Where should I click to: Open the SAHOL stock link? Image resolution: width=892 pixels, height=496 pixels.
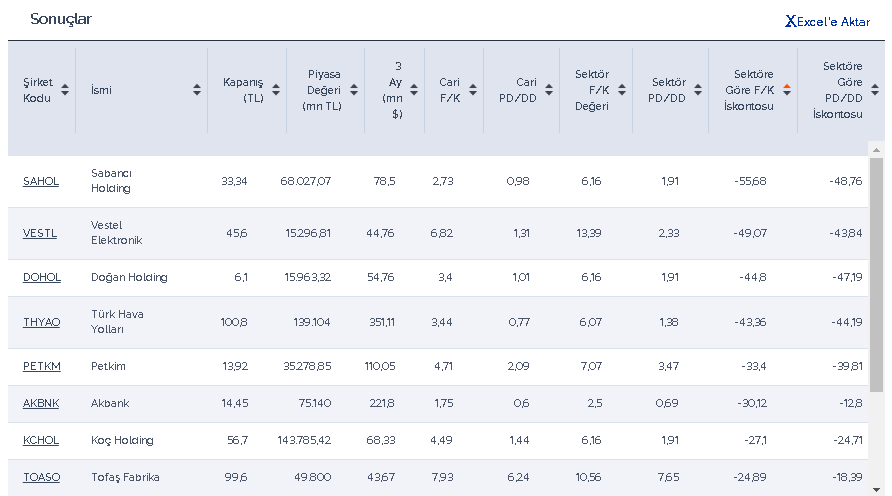[x=41, y=181]
